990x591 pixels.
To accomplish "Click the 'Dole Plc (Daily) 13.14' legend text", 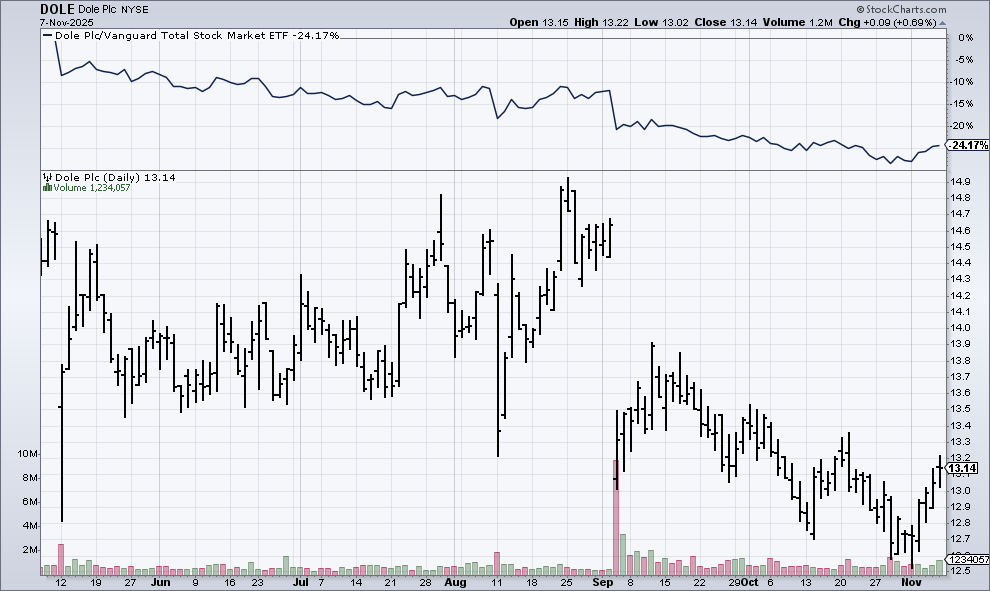I will pyautogui.click(x=115, y=177).
